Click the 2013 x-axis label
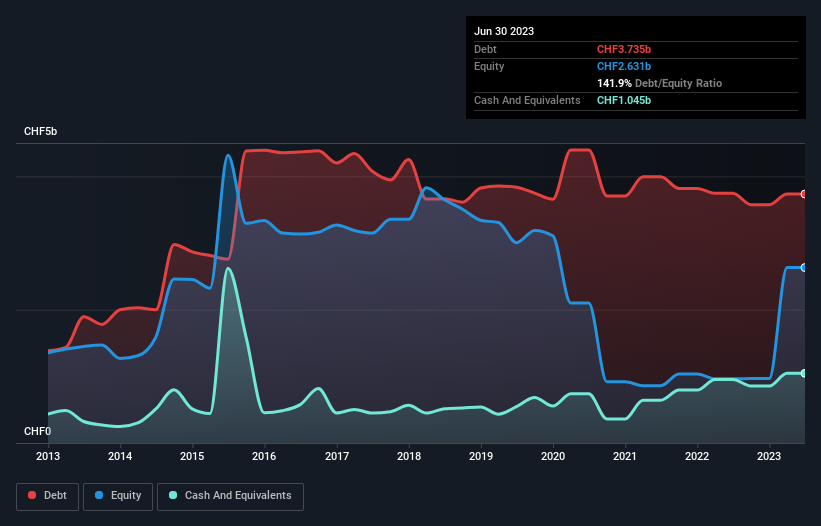This screenshot has width=821, height=526. coord(48,456)
